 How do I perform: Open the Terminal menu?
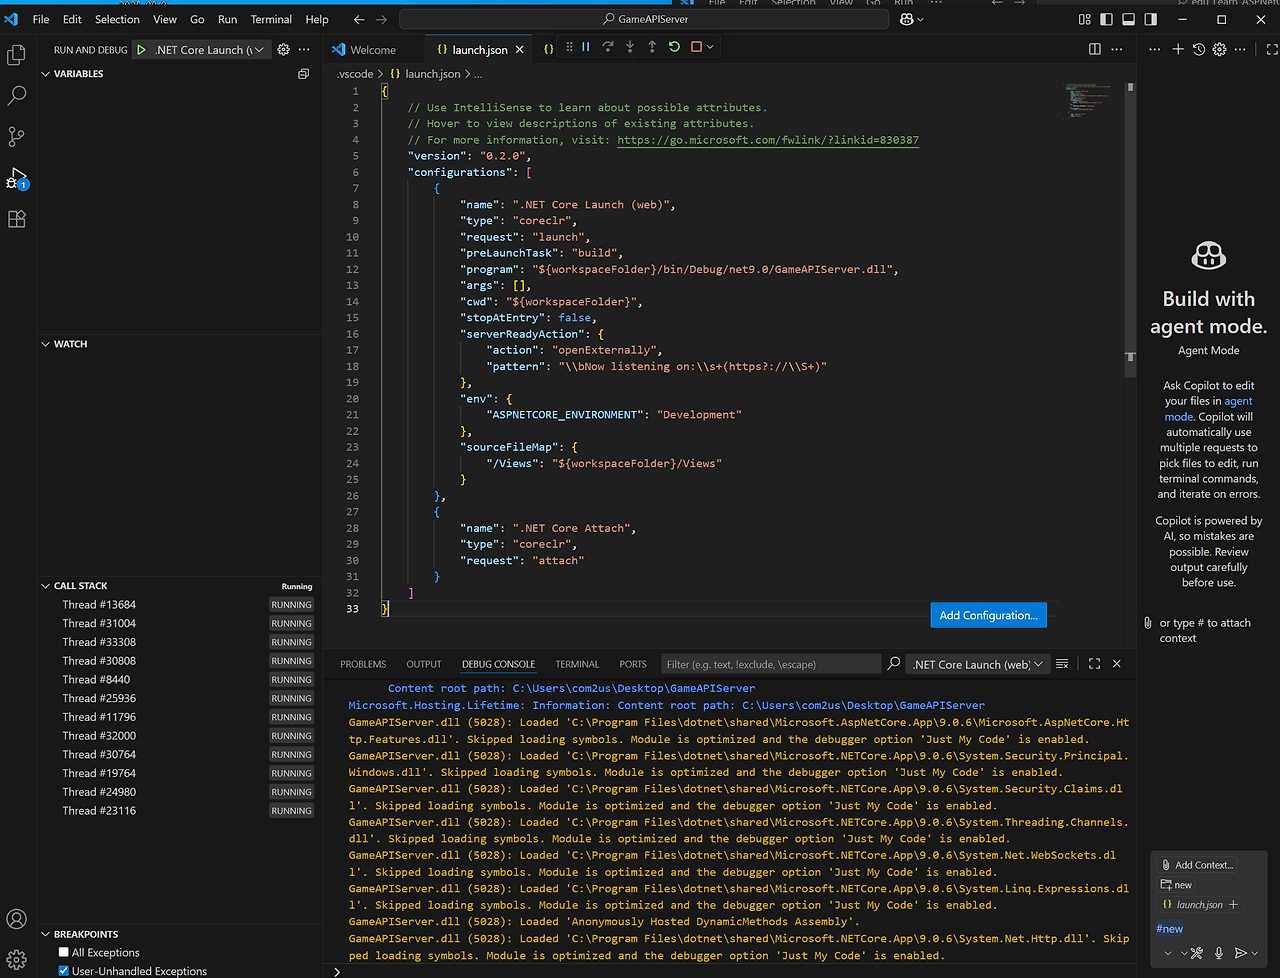271,19
